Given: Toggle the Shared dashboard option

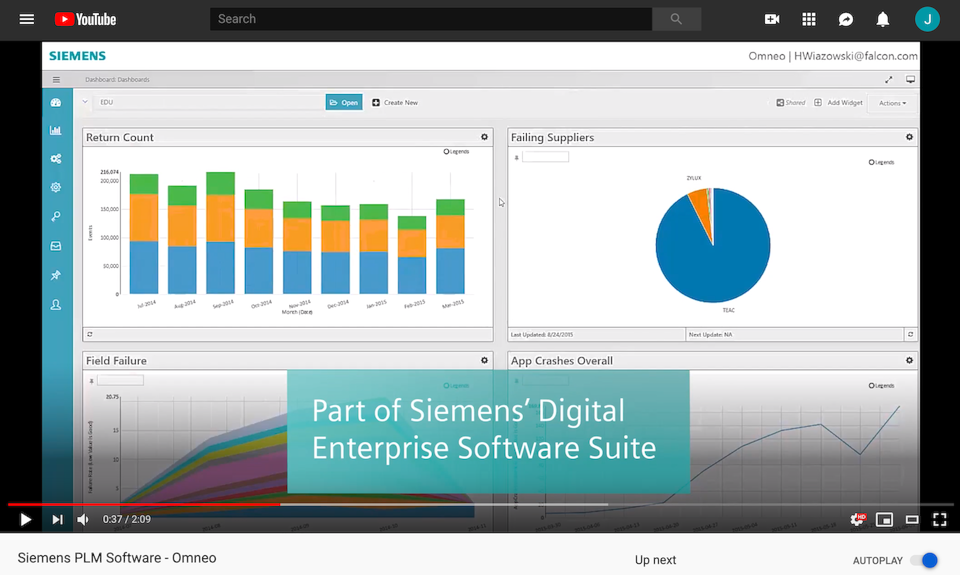Looking at the screenshot, I should (x=790, y=103).
